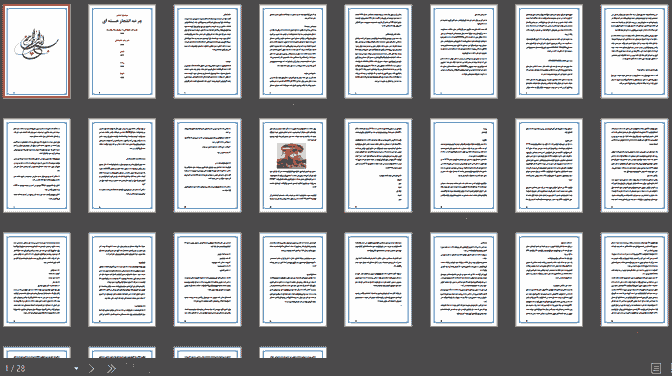Open the sixth page thumbnail
This screenshot has width=672, height=376.
click(464, 51)
